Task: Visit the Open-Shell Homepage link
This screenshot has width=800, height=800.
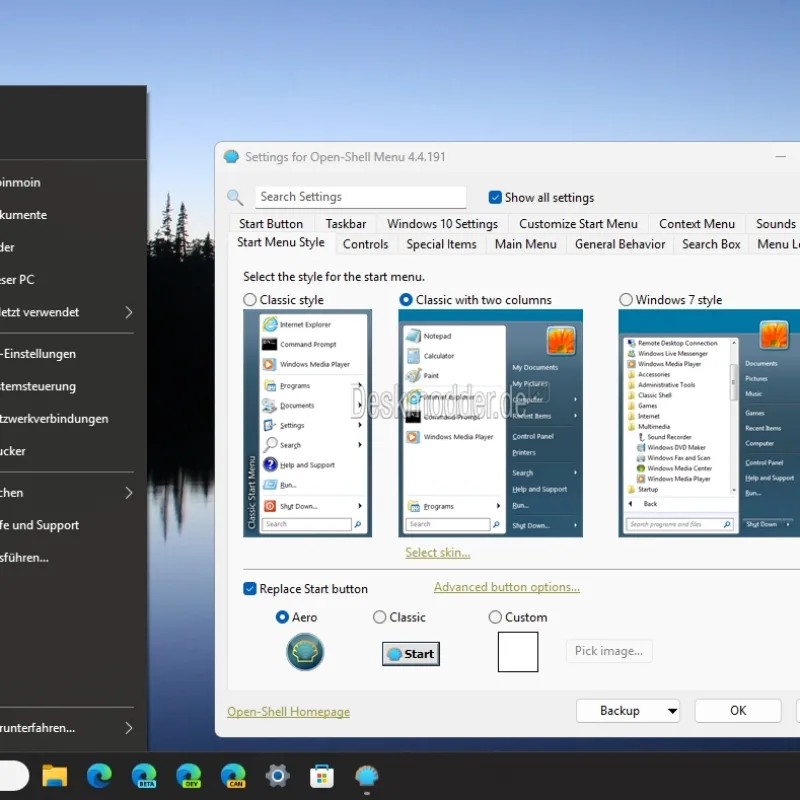Action: [288, 712]
